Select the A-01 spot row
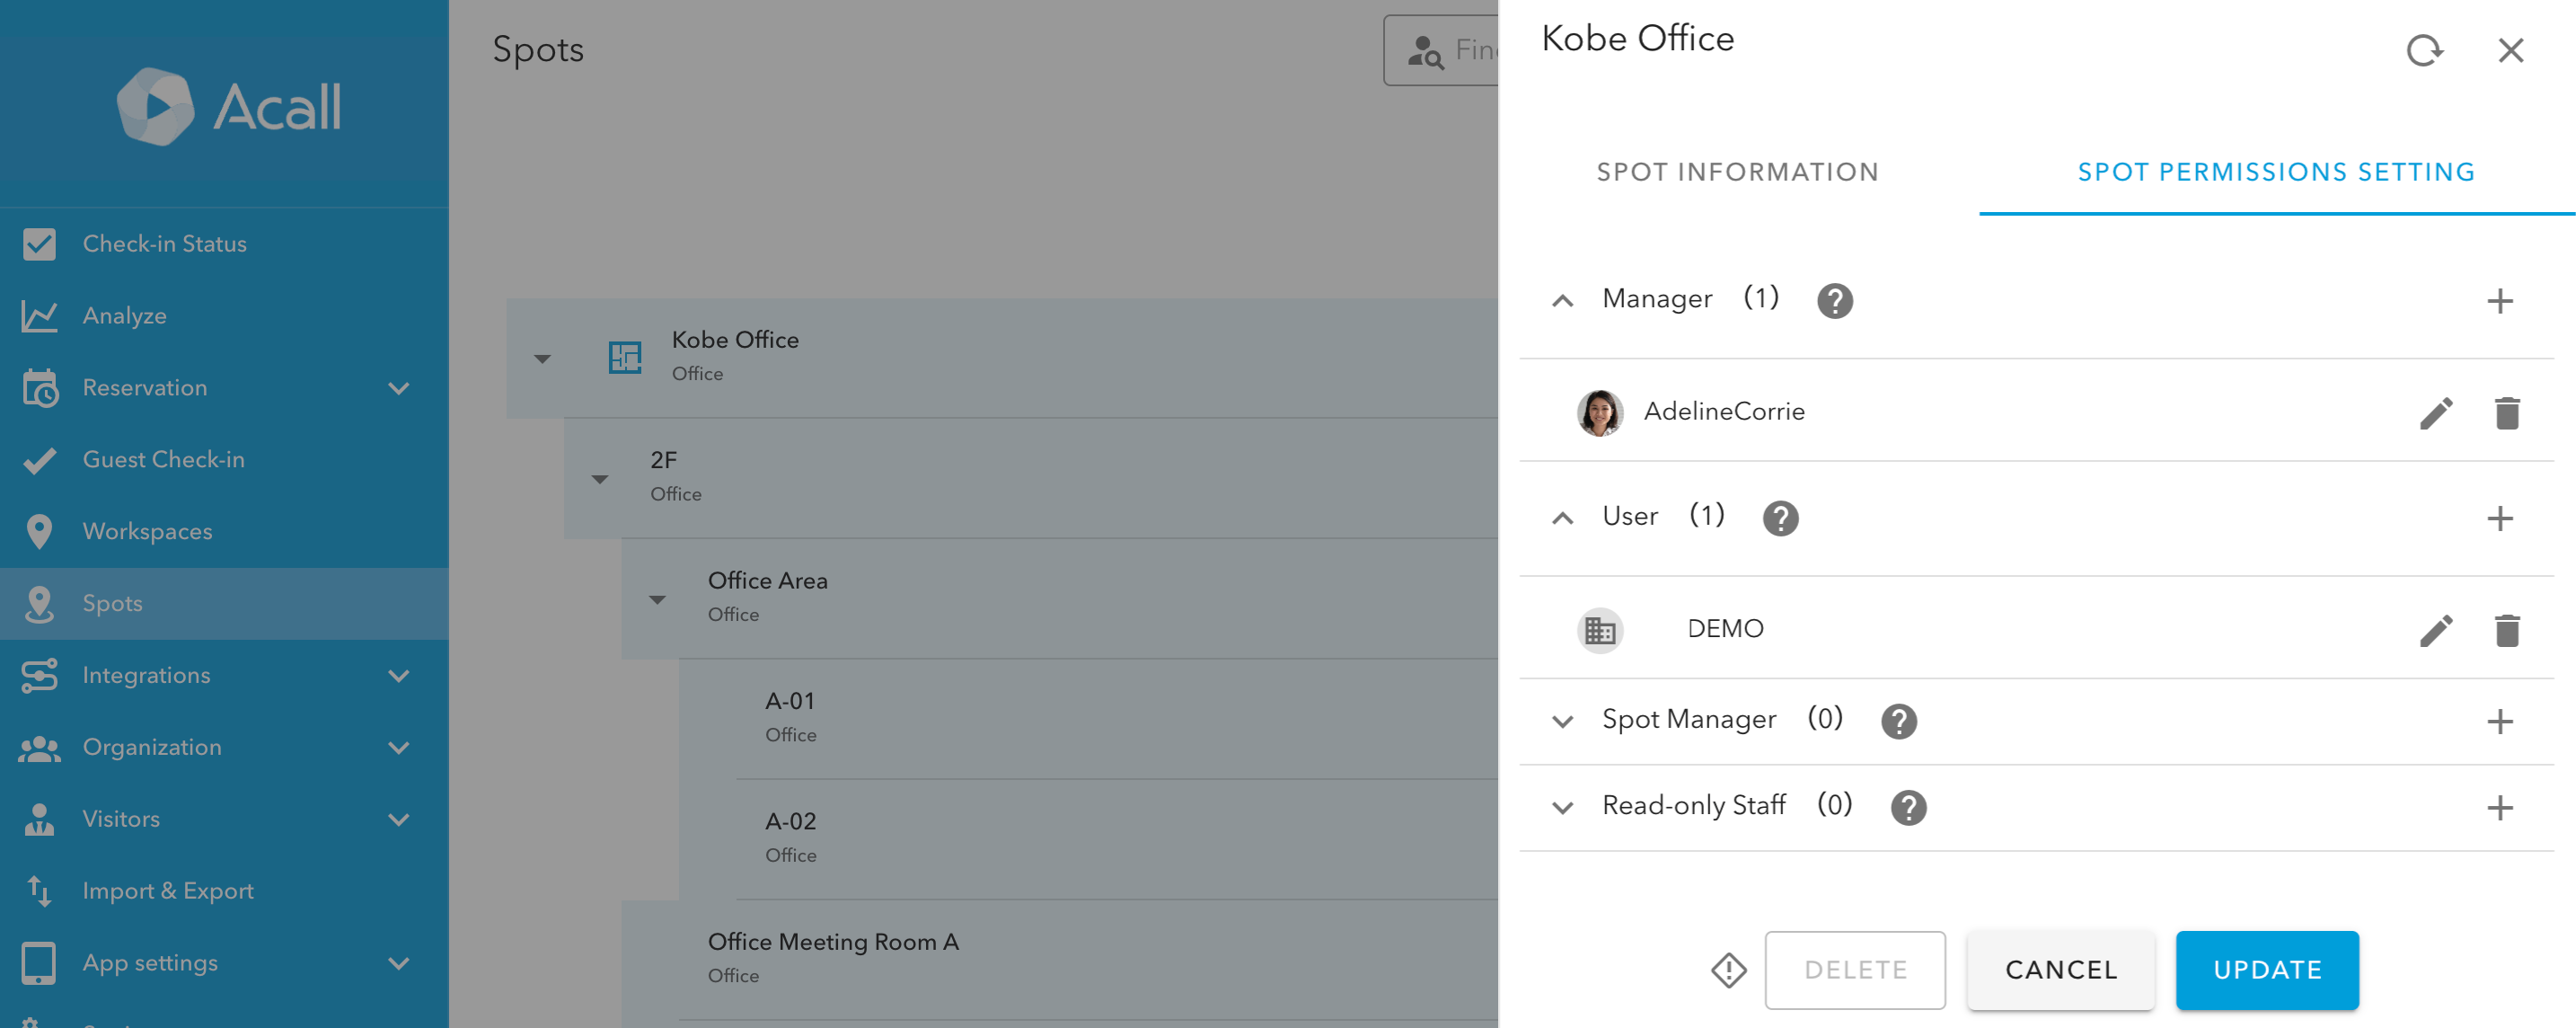Image resolution: width=2576 pixels, height=1028 pixels. pos(1088,718)
